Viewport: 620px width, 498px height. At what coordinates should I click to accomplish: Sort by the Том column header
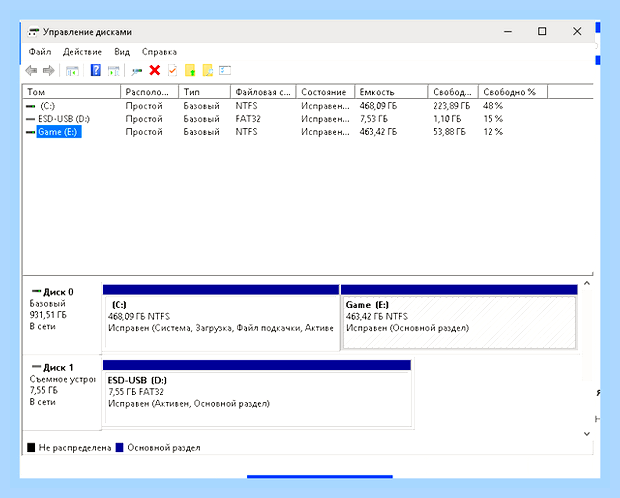tap(72, 92)
